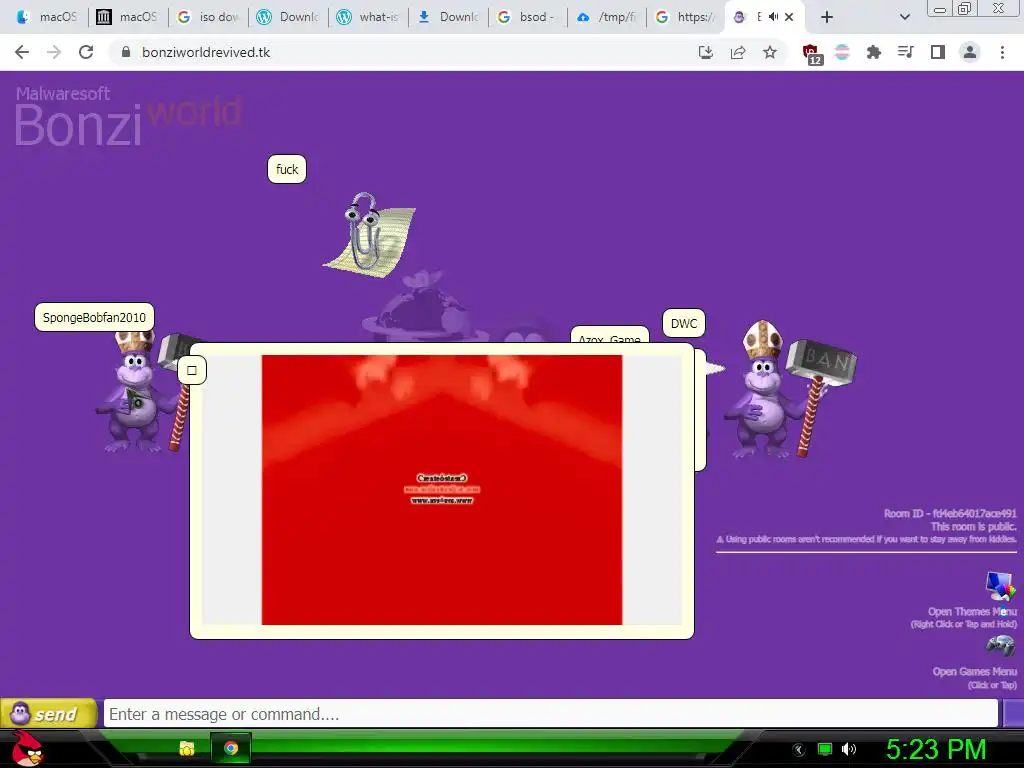Show hidden tray icons arrow

[799, 750]
